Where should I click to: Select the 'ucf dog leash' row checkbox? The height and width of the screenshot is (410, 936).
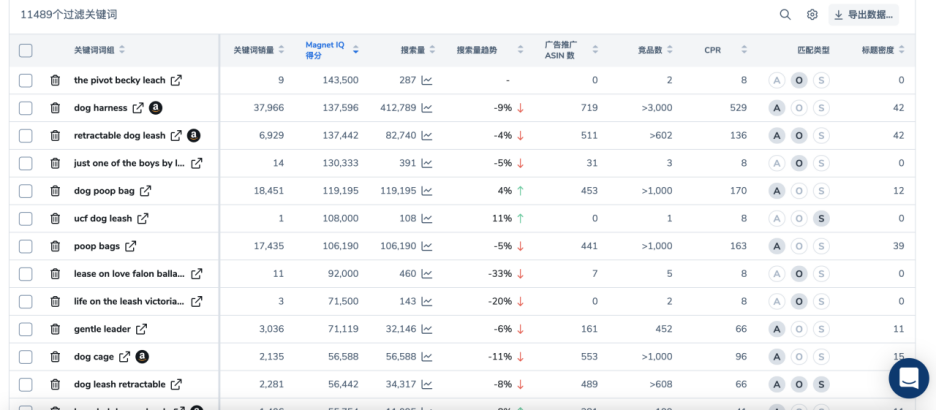coord(26,218)
